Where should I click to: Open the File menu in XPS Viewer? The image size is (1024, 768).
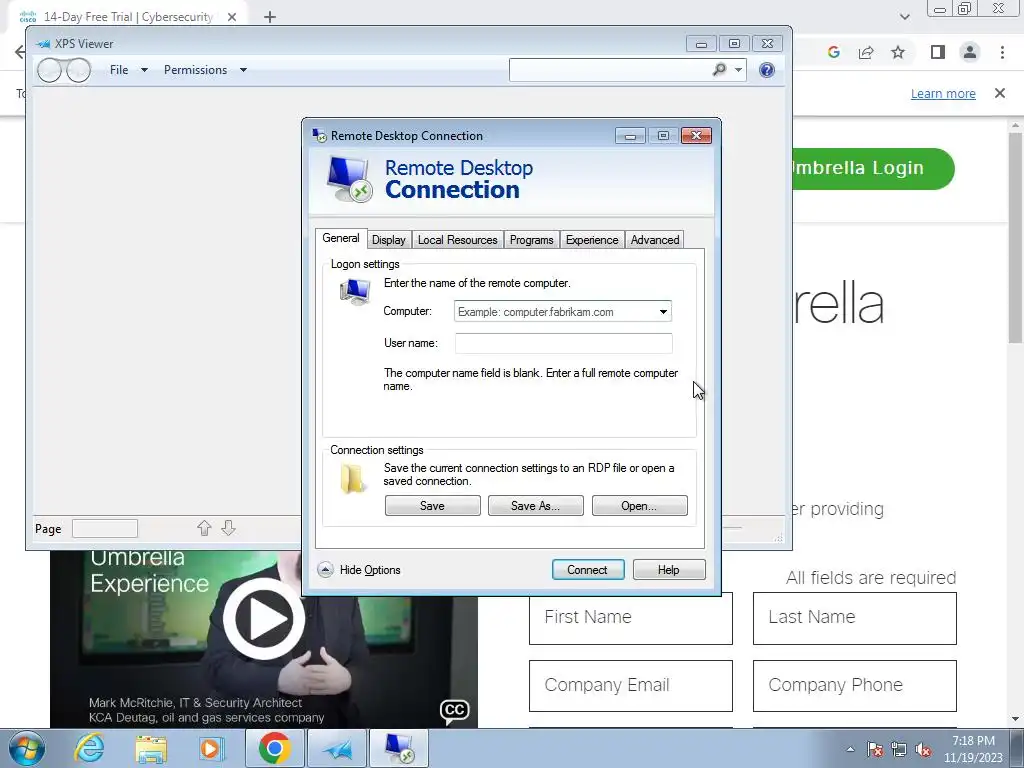coord(128,70)
